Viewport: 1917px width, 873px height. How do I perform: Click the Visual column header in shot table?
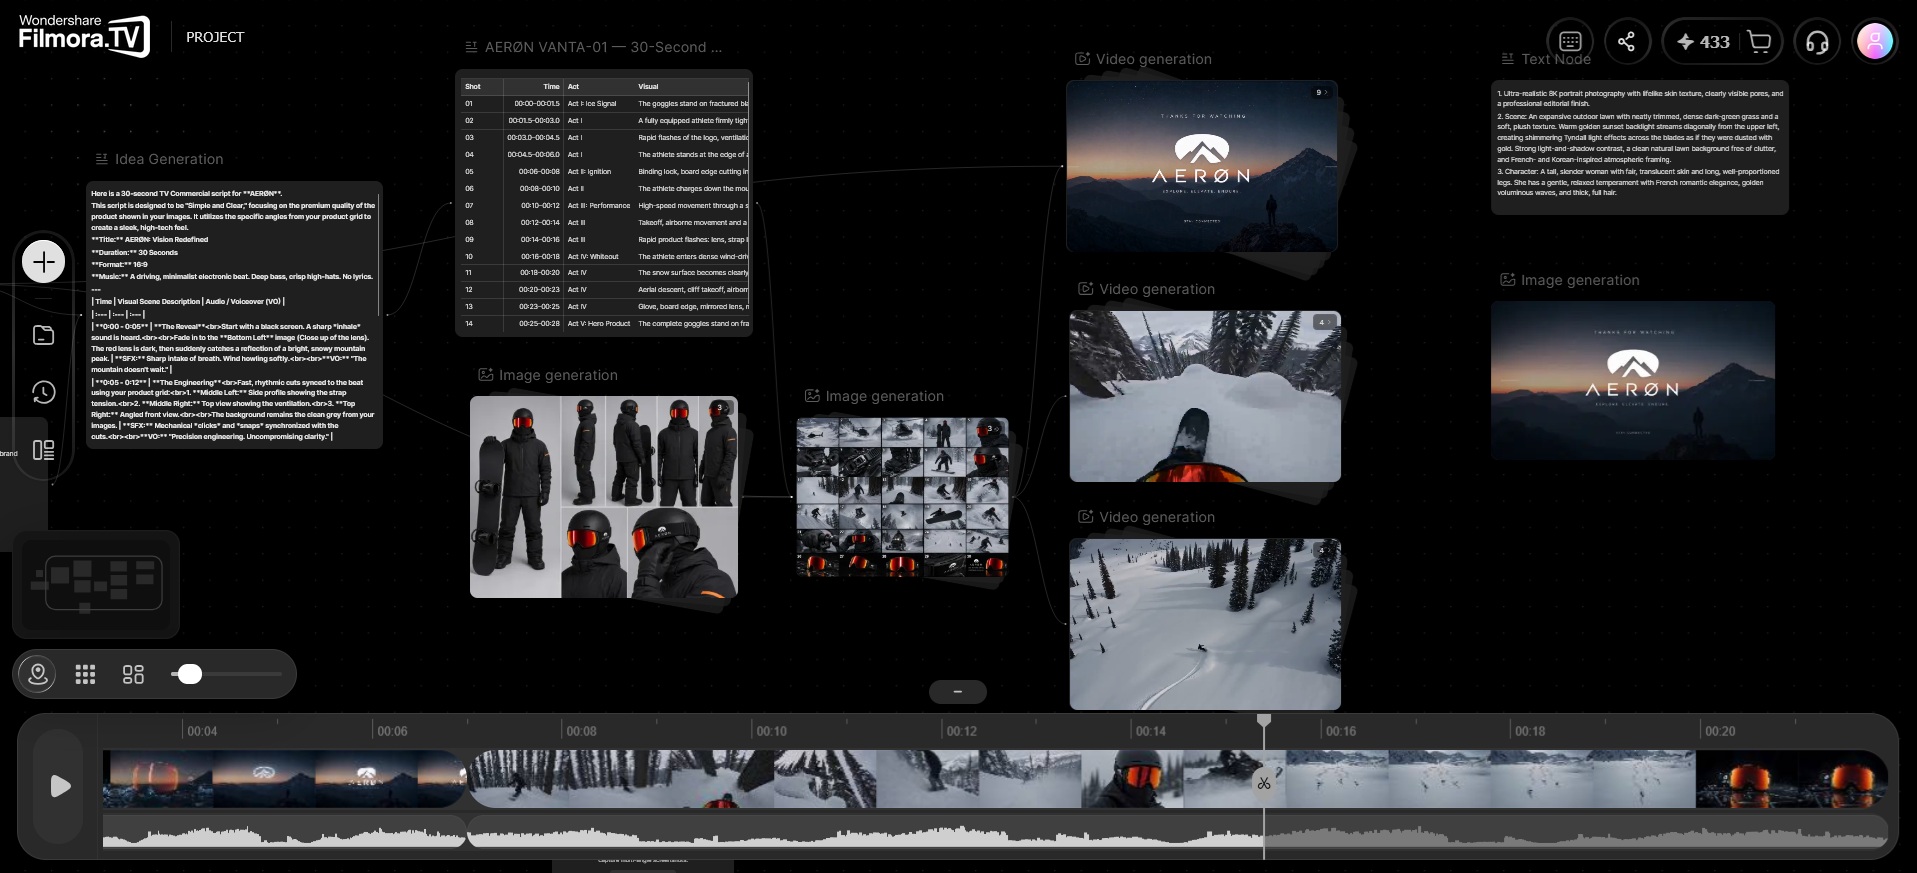pyautogui.click(x=648, y=87)
